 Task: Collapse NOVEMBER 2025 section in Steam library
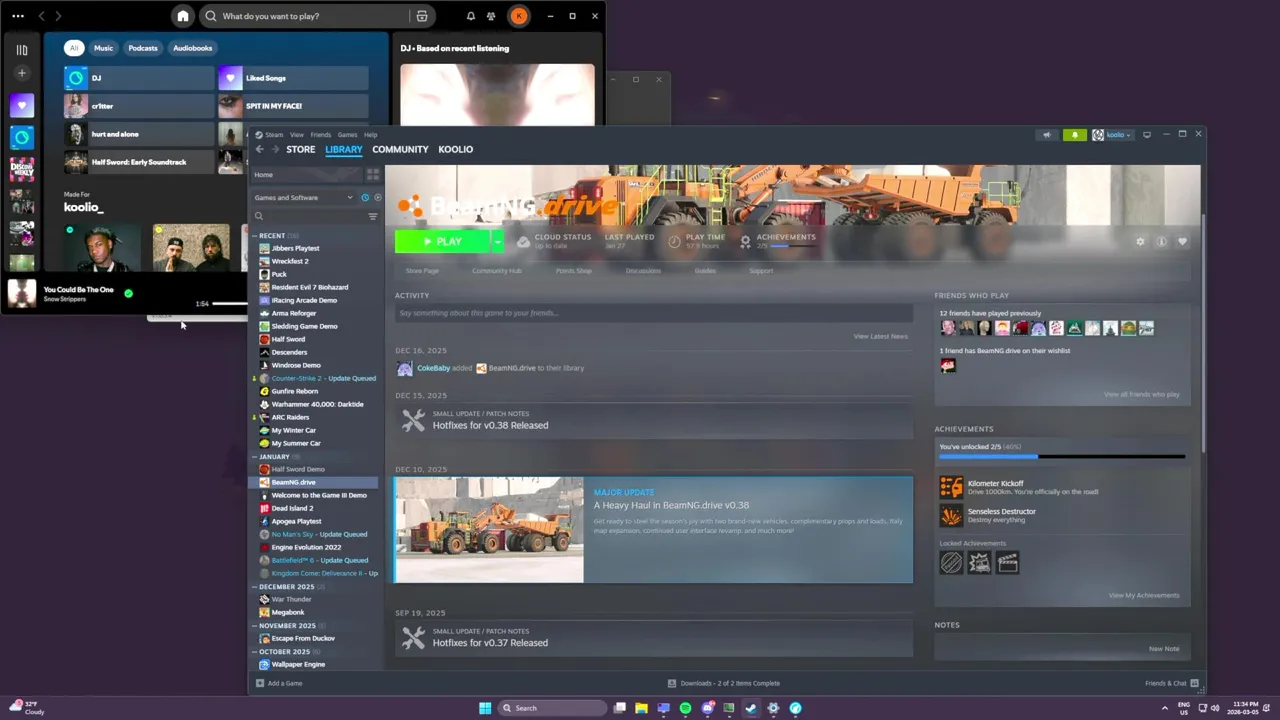pyautogui.click(x=255, y=626)
